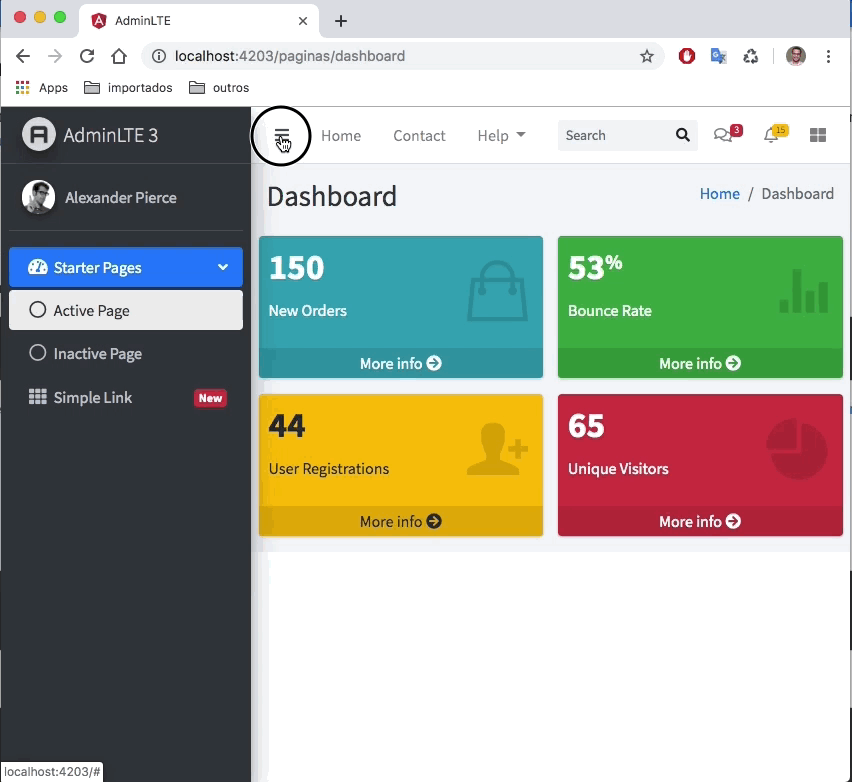This screenshot has width=852, height=782.
Task: Toggle the sidebar with the hamburger menu icon
Action: [281, 135]
